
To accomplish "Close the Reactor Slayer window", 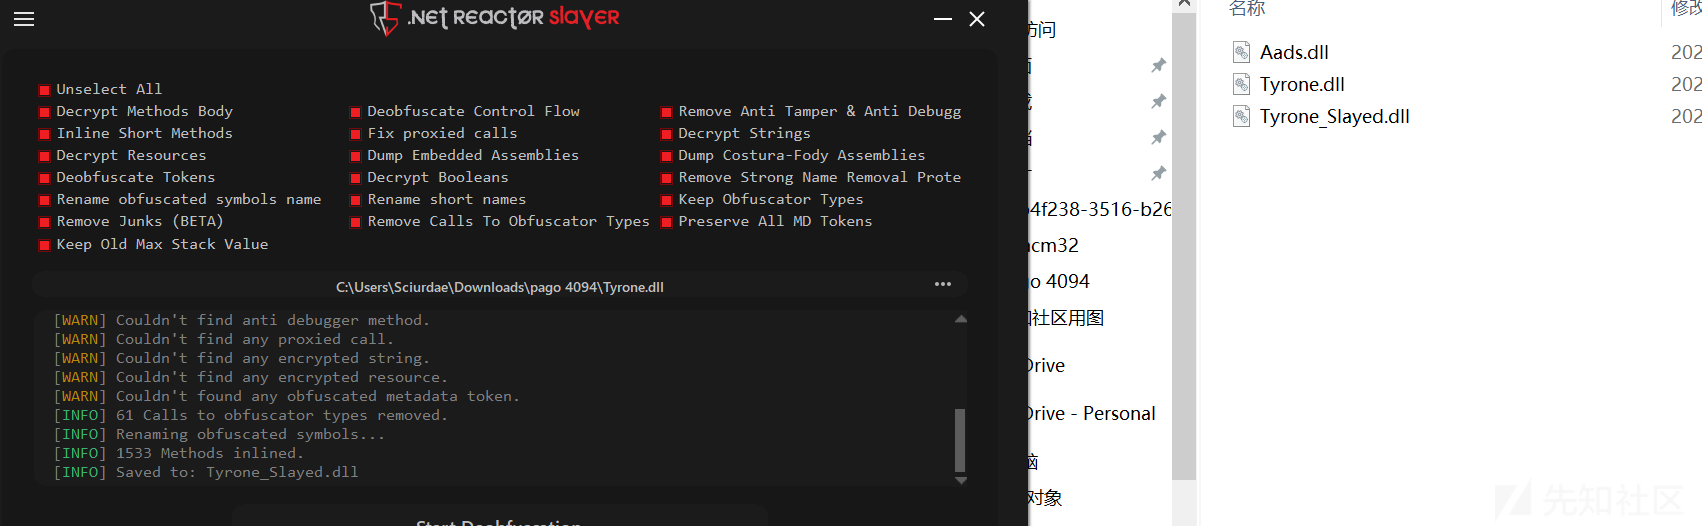I will coord(977,19).
